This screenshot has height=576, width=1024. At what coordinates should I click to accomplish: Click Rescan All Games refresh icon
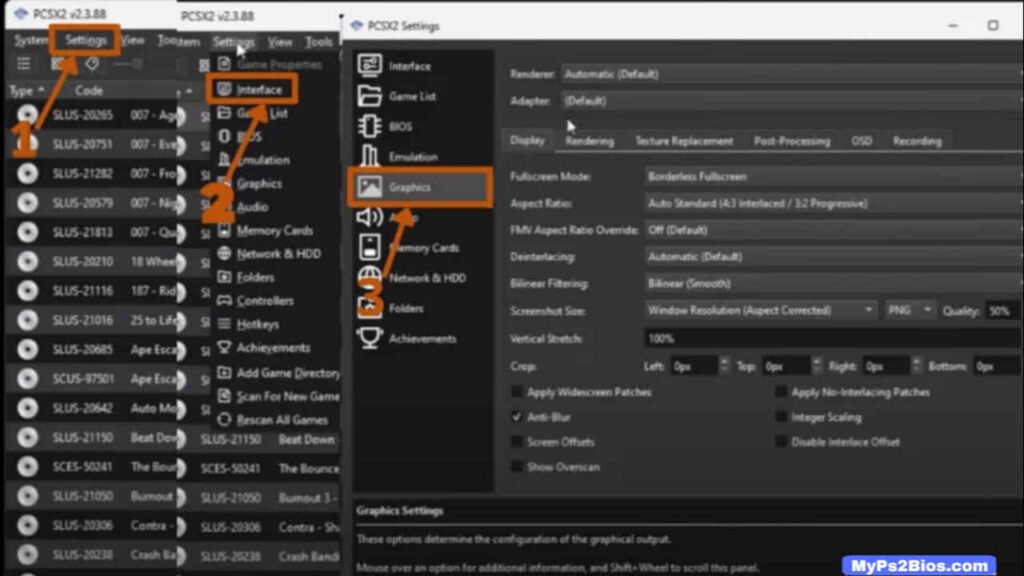coord(224,419)
